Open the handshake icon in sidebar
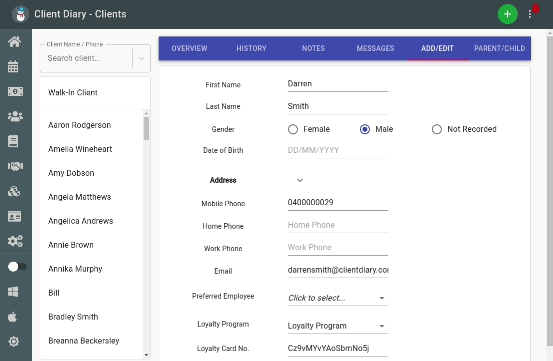Viewport: 553px width, 361px height. tap(15, 166)
